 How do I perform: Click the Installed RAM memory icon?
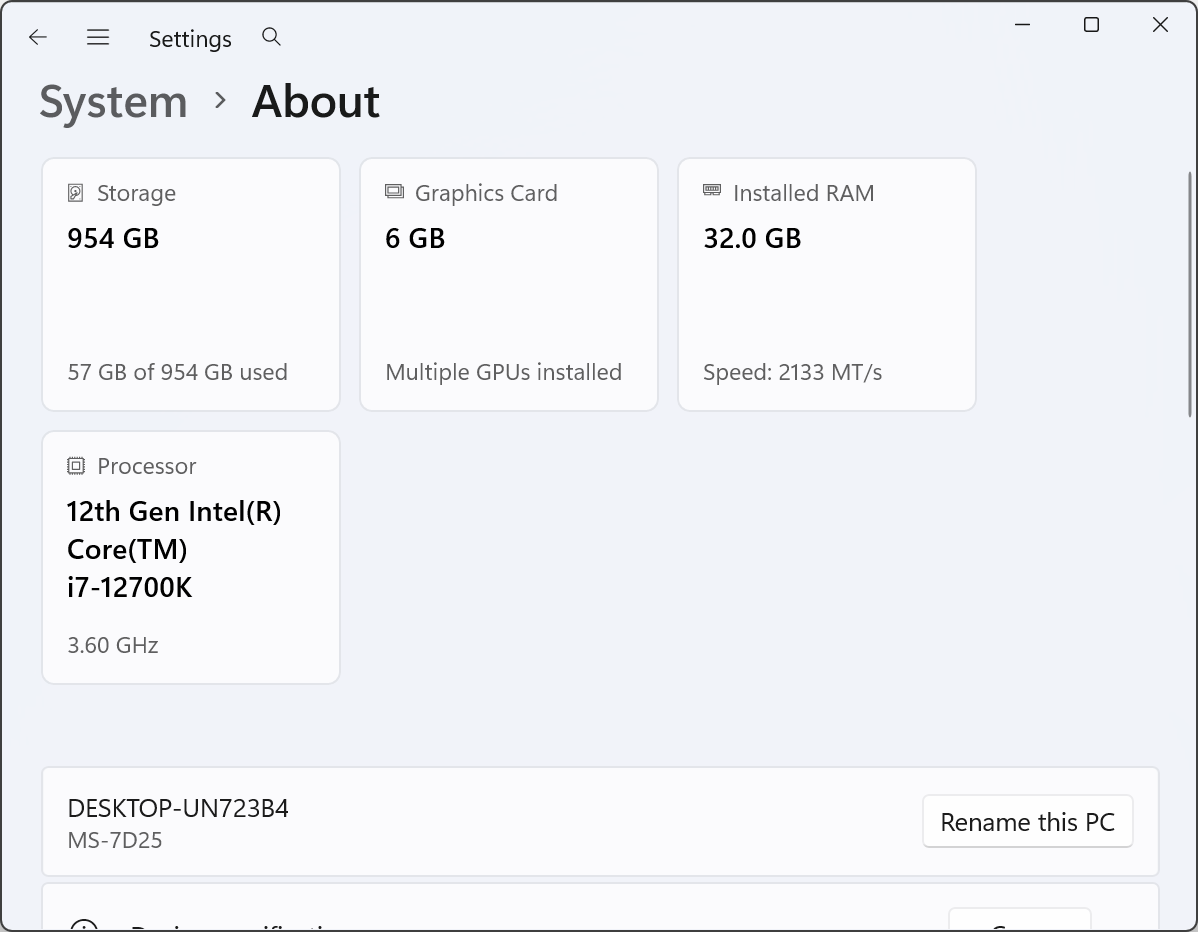(712, 190)
